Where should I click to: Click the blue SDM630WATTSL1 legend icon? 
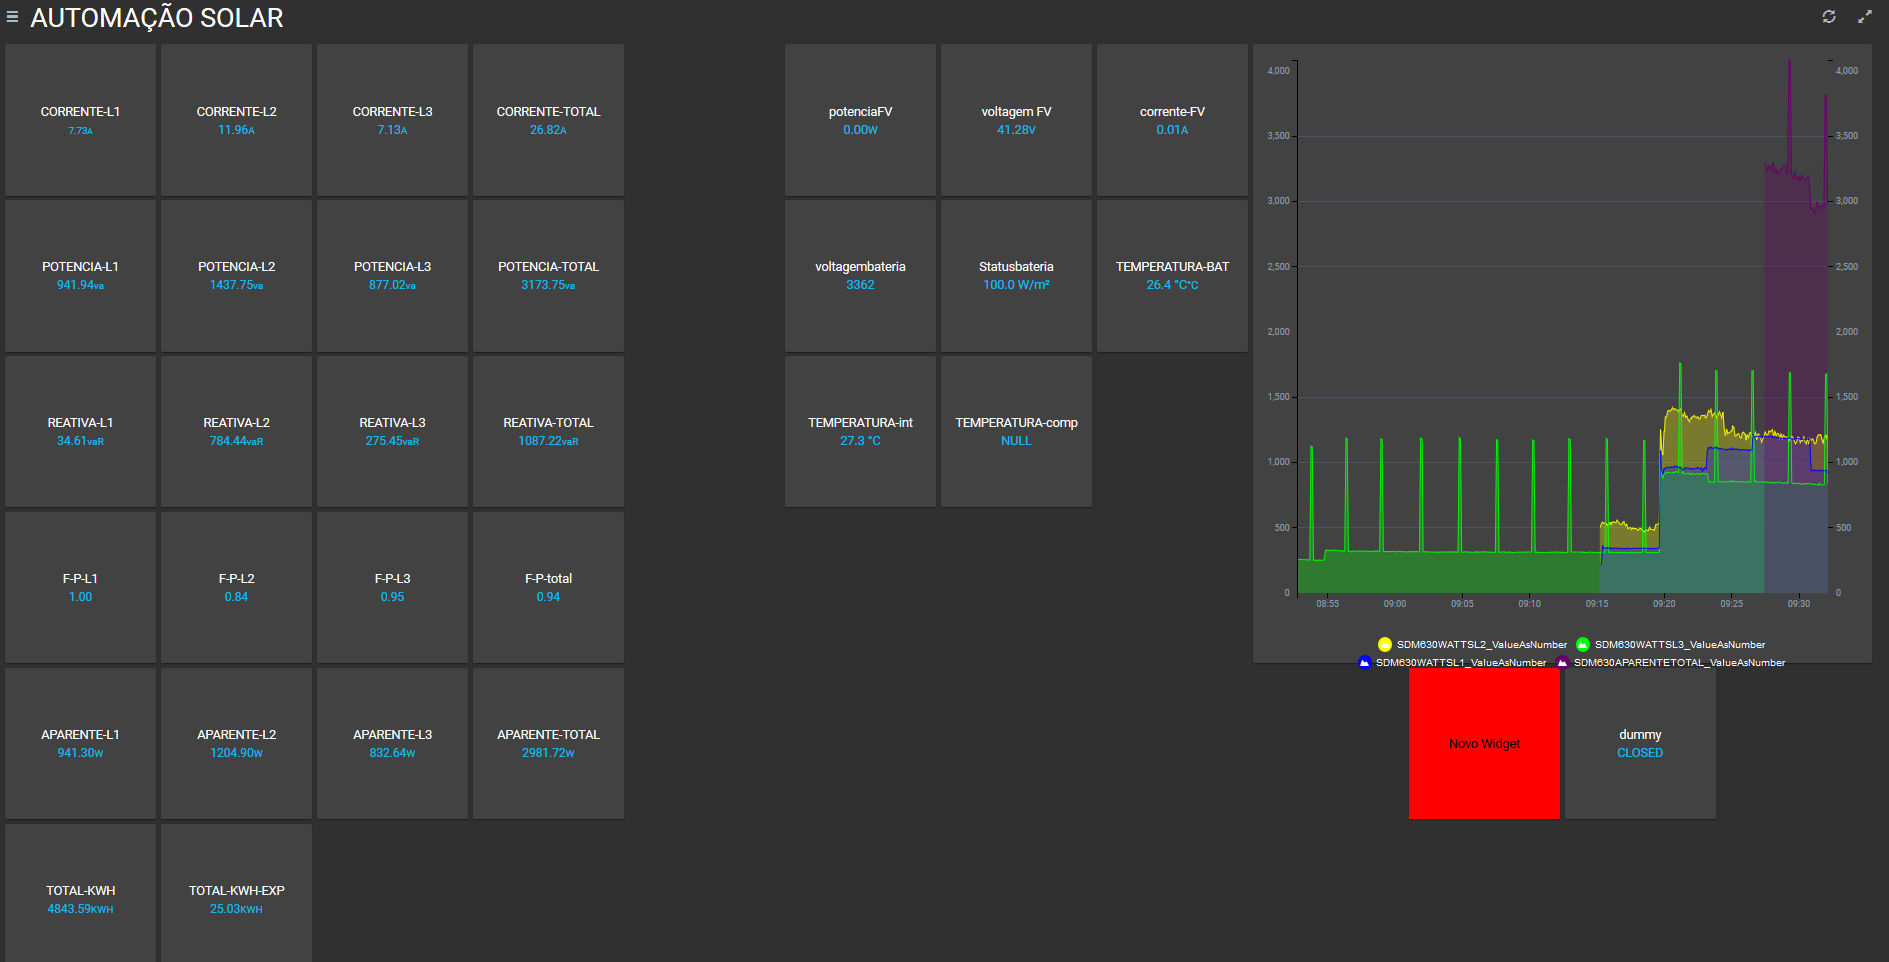1364,662
